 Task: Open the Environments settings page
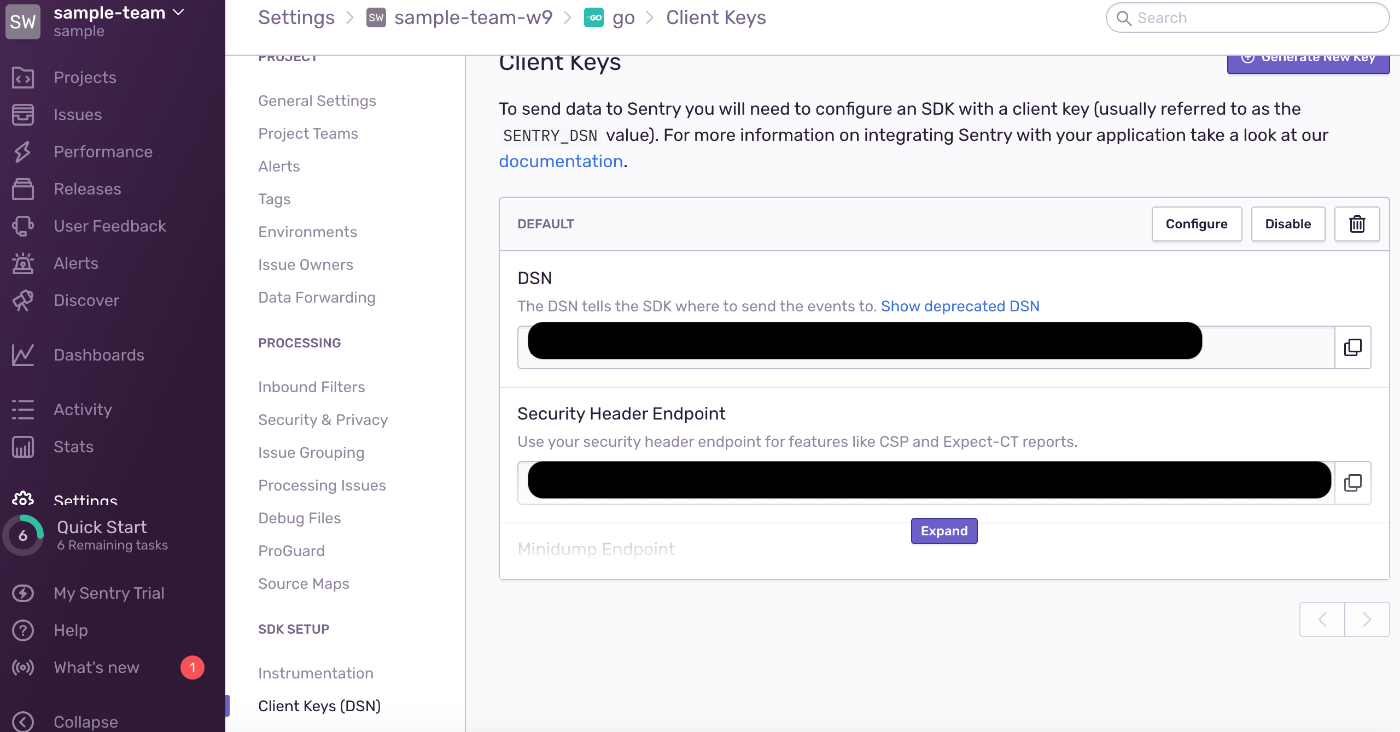(x=307, y=232)
